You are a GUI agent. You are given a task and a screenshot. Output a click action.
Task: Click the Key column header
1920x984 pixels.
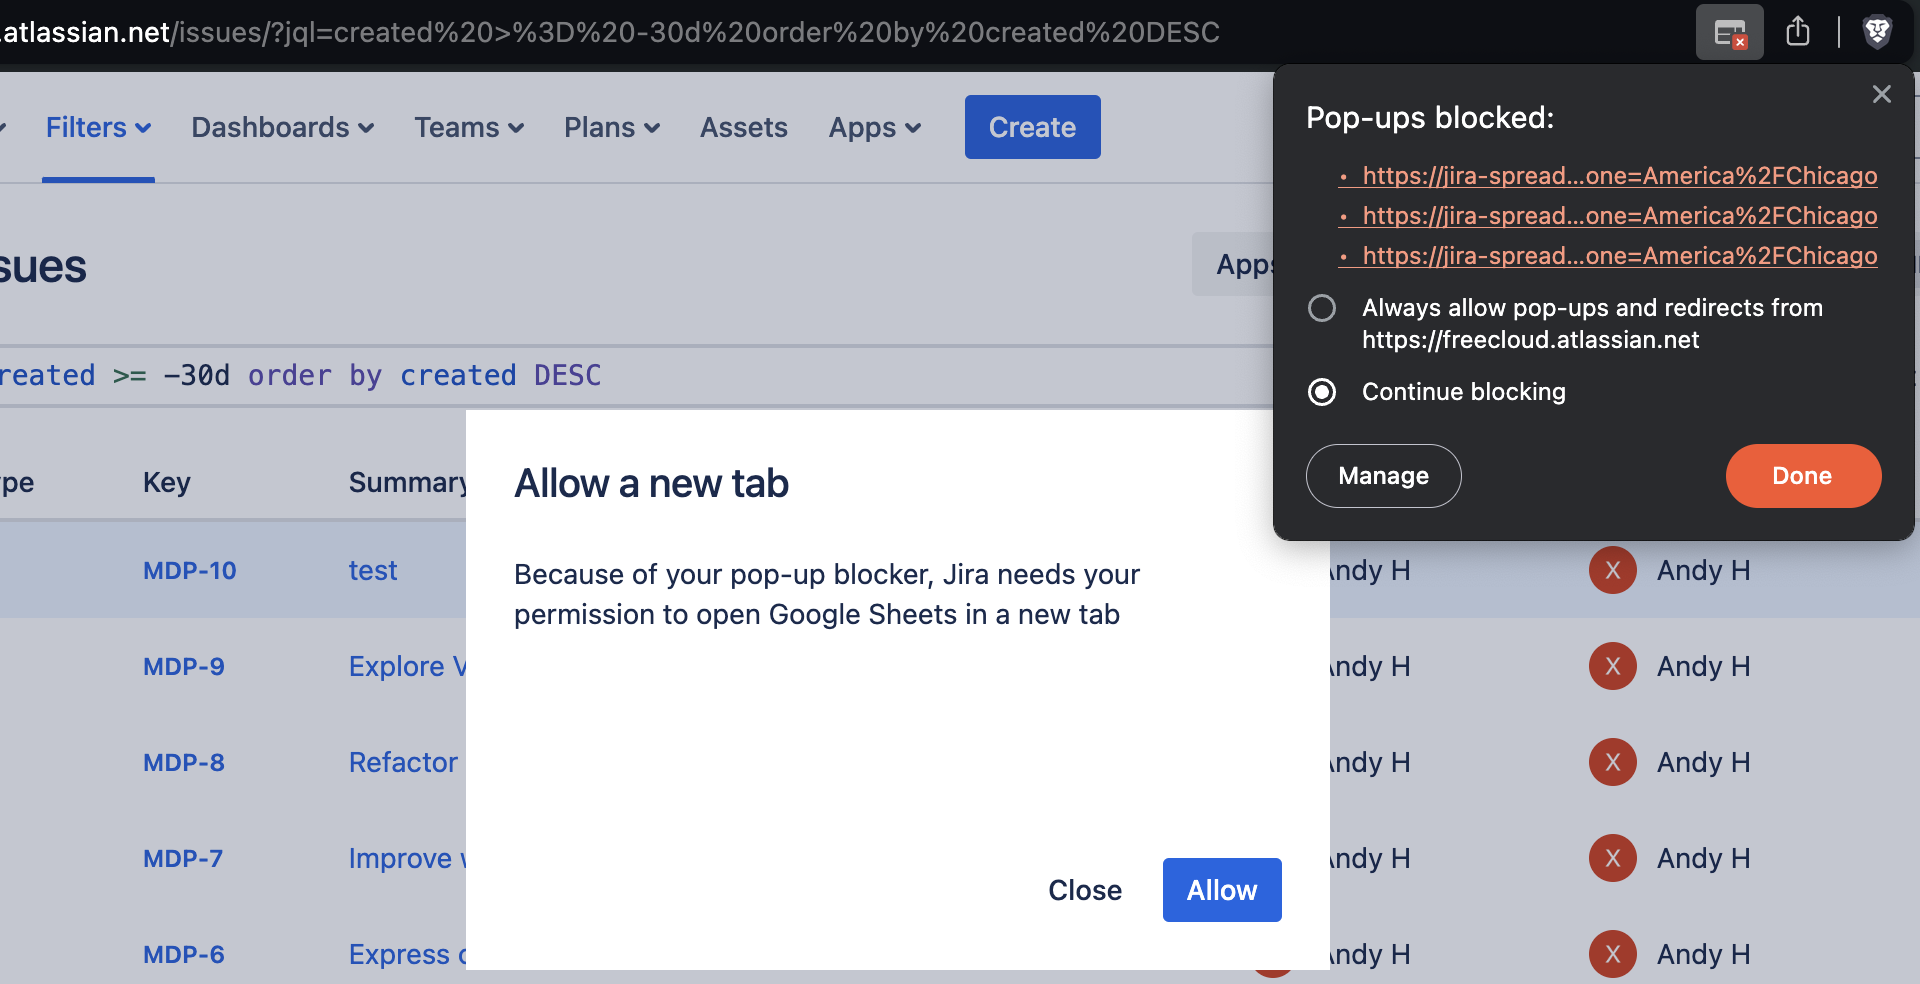click(167, 483)
